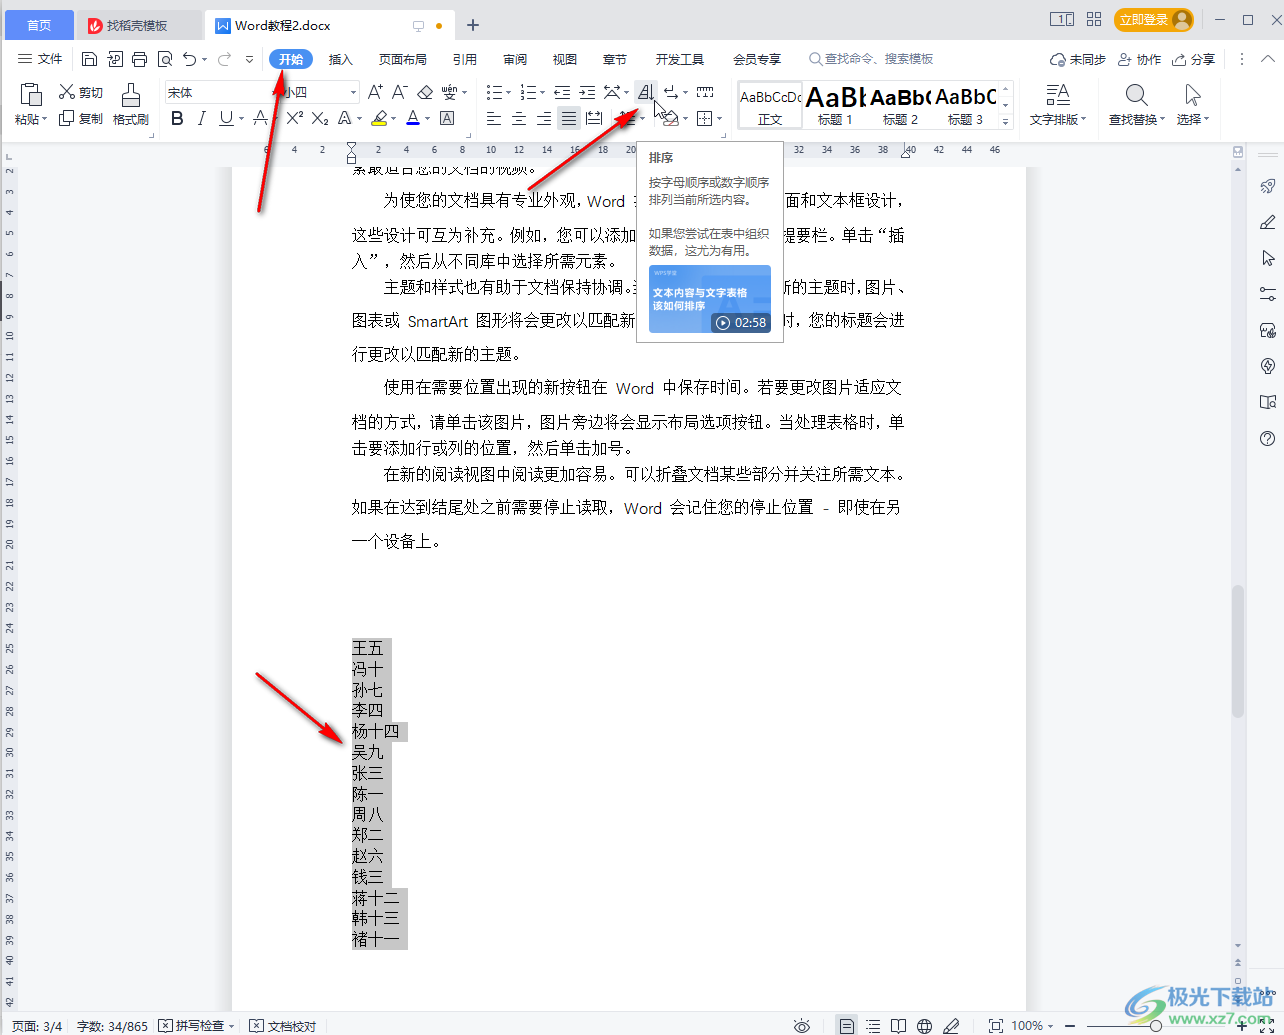Toggle Bold formatting
The image size is (1284, 1035).
[x=177, y=118]
